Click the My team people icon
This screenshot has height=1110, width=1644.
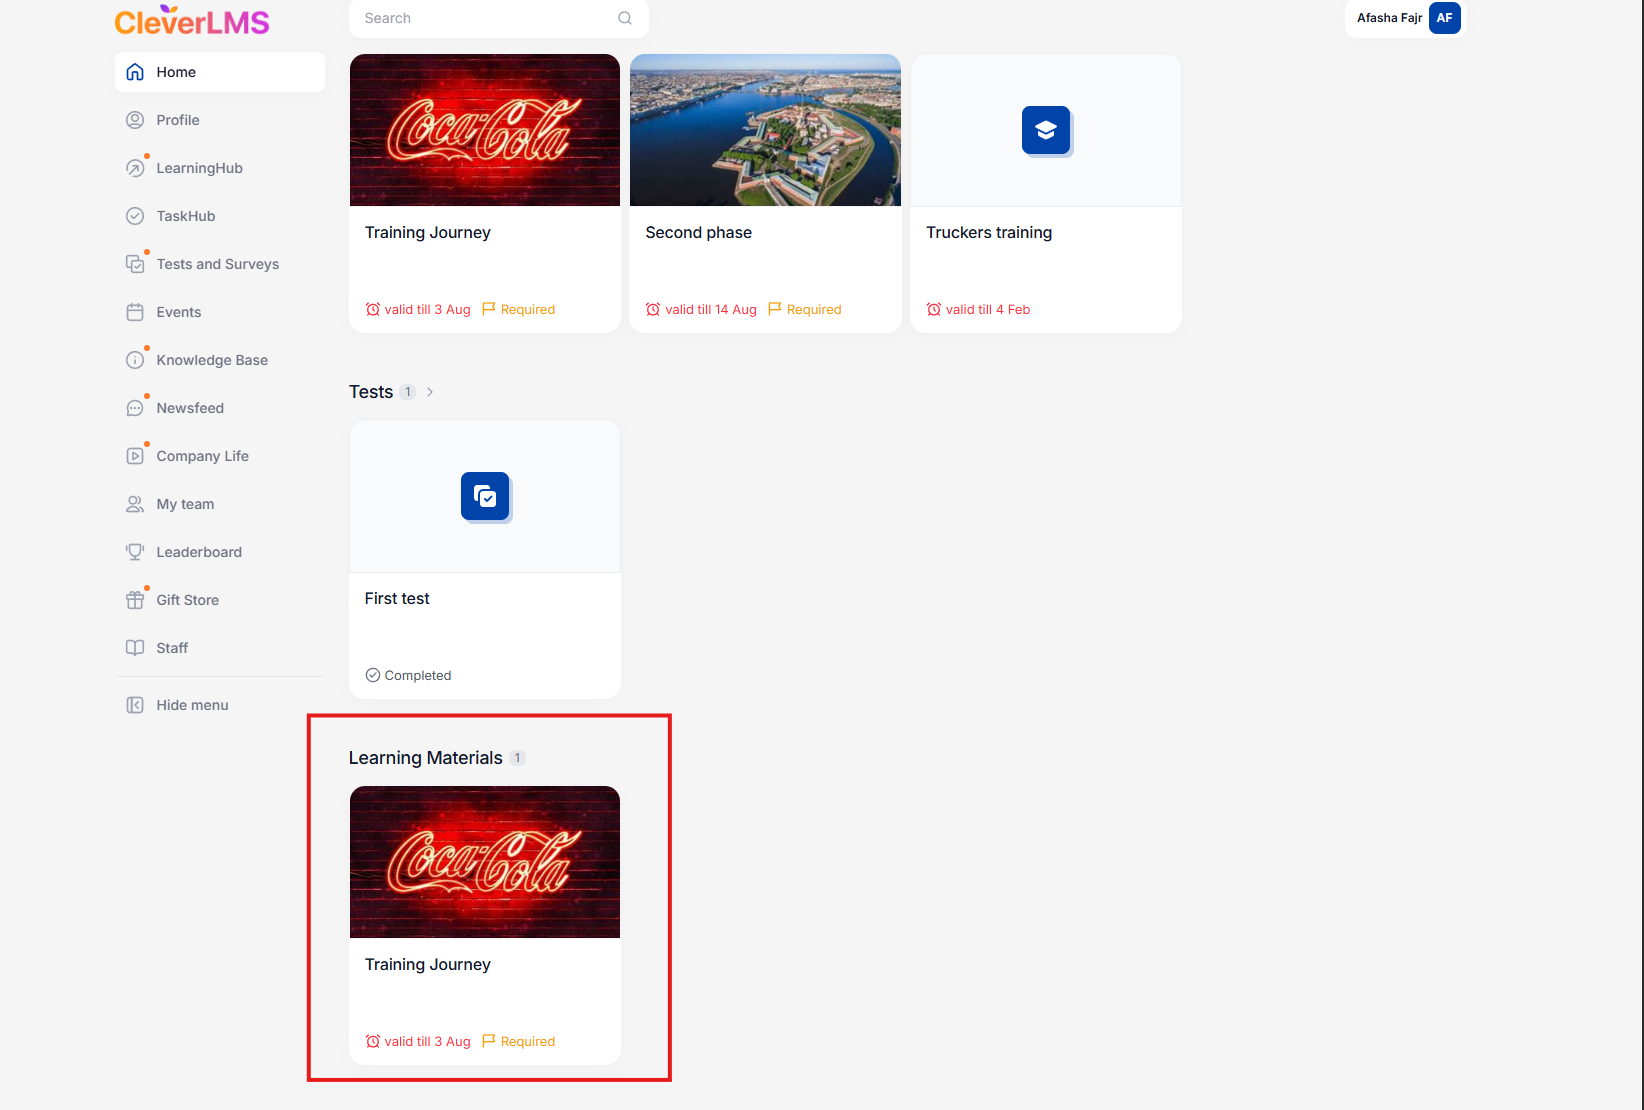coord(135,504)
